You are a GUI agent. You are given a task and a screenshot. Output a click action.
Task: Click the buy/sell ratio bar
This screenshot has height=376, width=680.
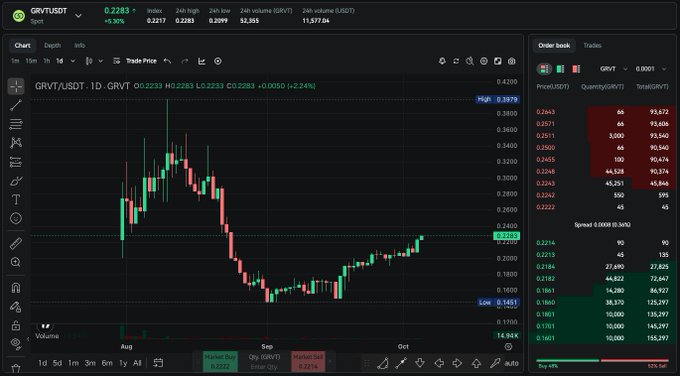tap(602, 360)
